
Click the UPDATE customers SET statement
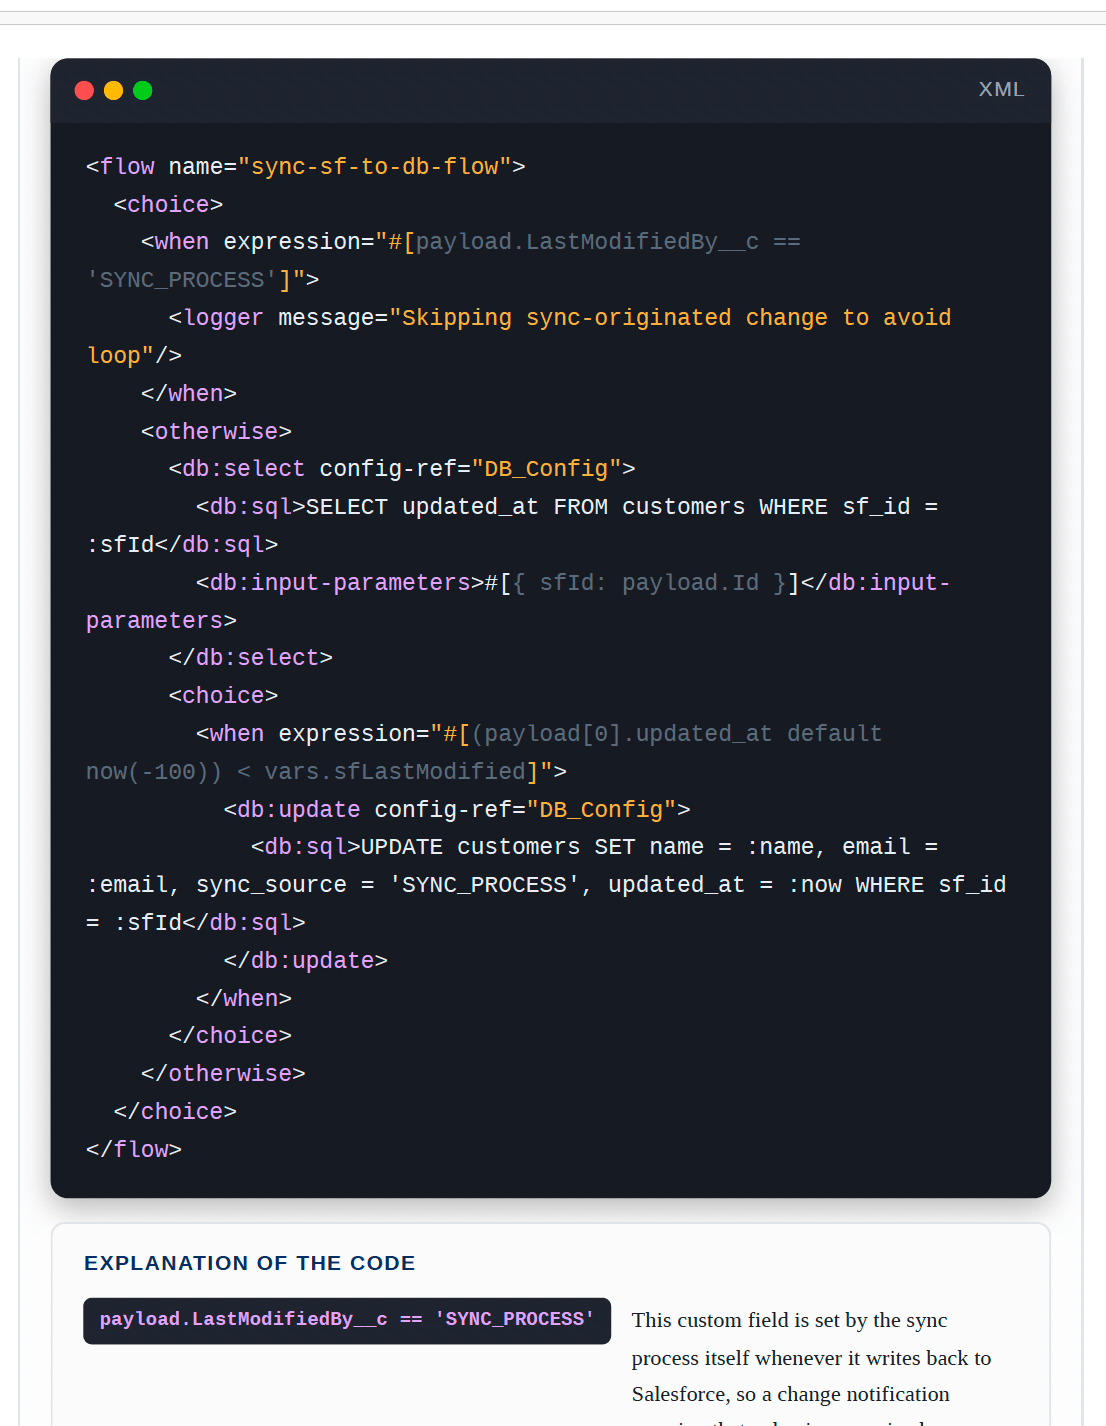(x=546, y=885)
